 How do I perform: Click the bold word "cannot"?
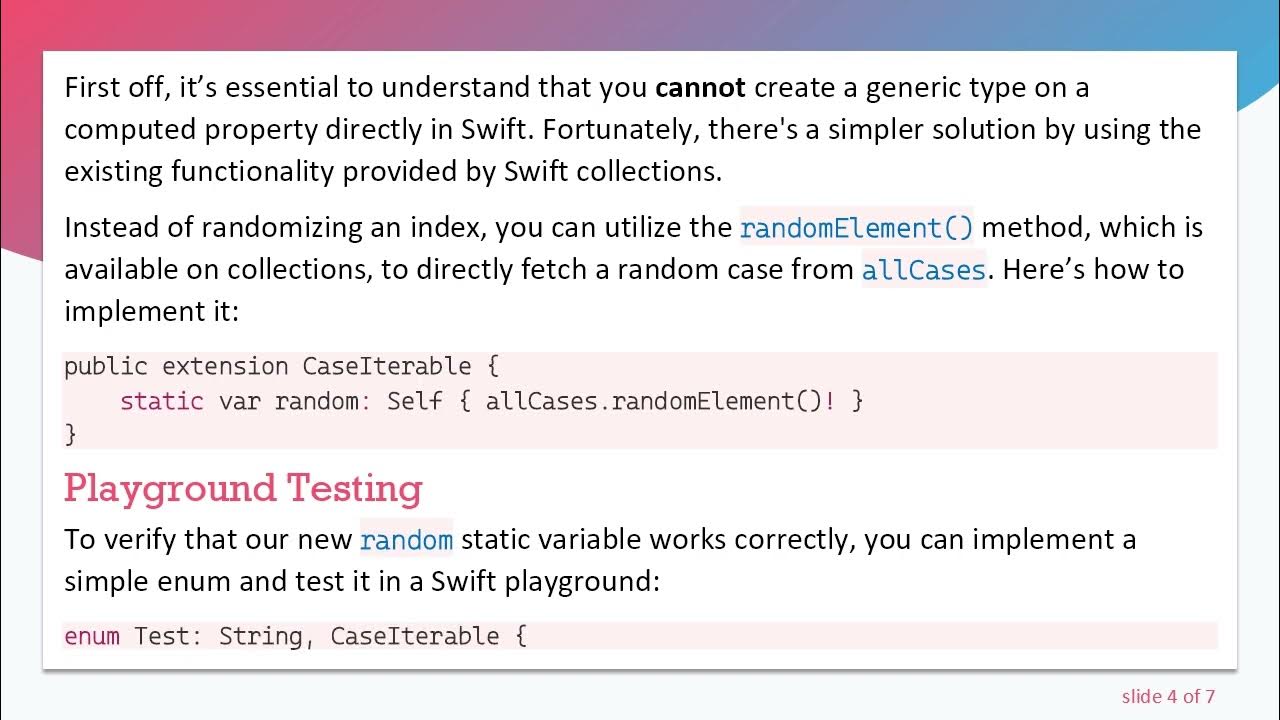pos(700,88)
